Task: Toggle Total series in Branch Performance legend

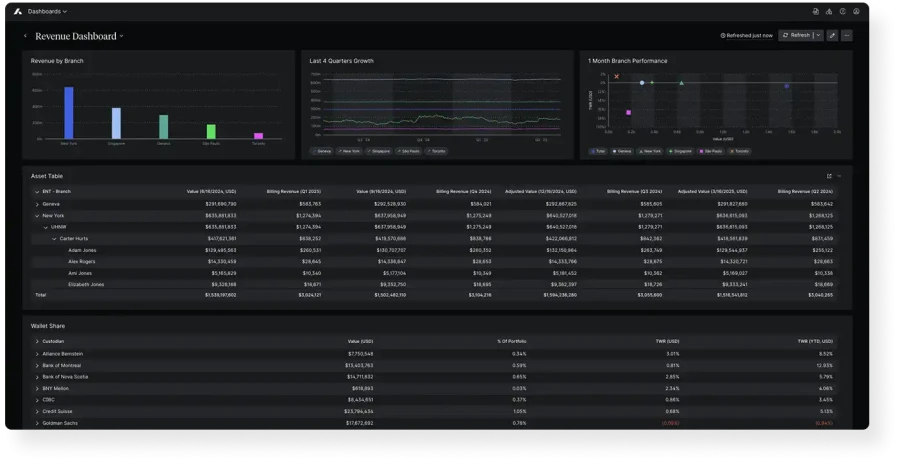Action: click(598, 151)
